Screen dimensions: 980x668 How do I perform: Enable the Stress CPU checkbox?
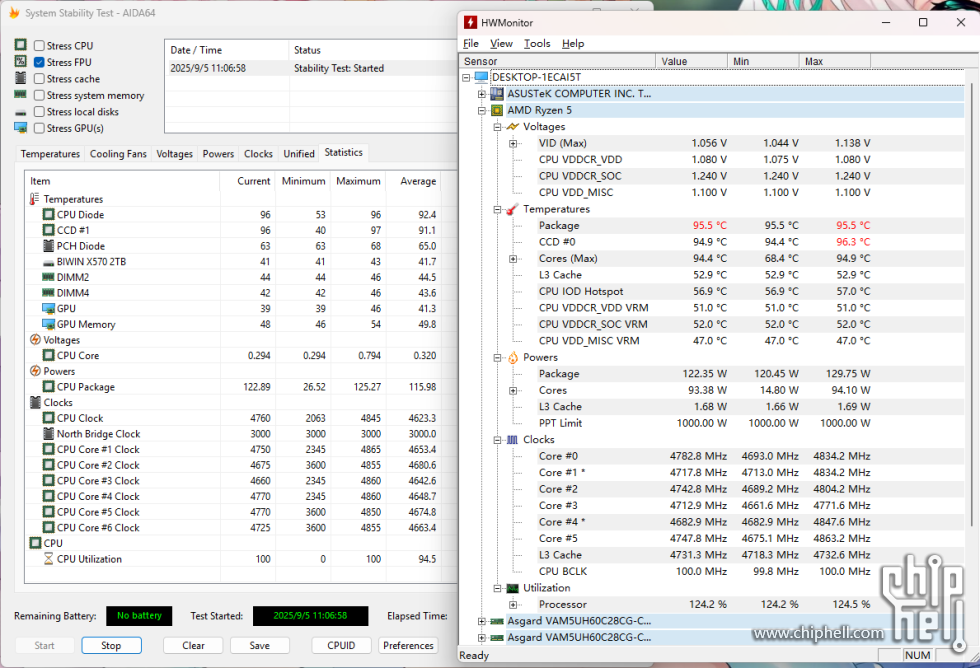[39, 46]
